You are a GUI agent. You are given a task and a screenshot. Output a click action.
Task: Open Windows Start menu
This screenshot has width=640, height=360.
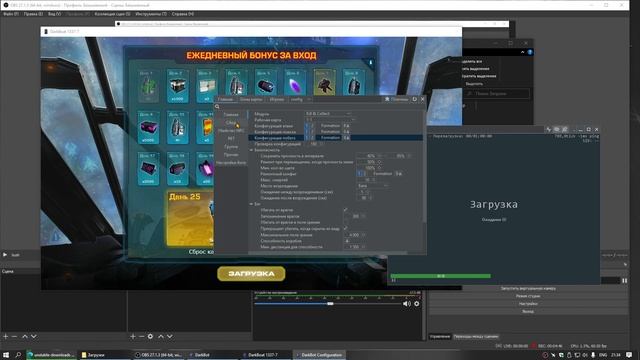tap(6, 355)
